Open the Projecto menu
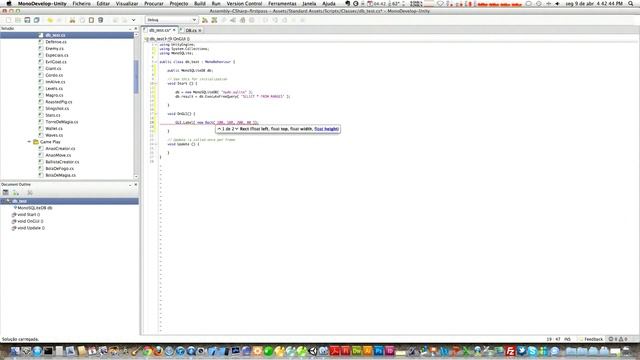This screenshot has height=360, width=640. point(179,3)
